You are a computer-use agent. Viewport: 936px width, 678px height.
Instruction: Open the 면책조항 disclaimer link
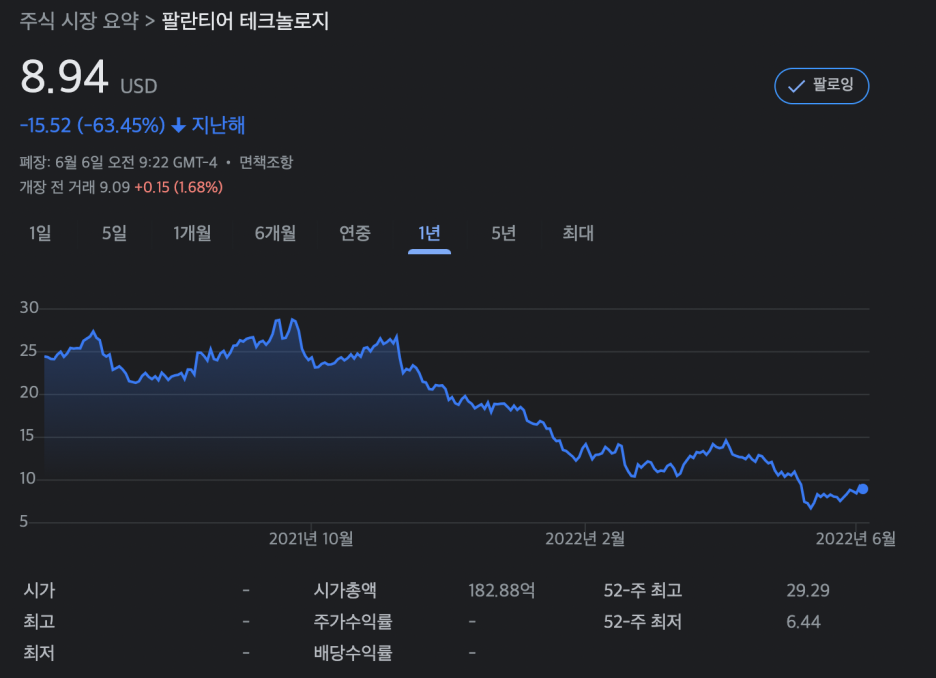tap(266, 162)
